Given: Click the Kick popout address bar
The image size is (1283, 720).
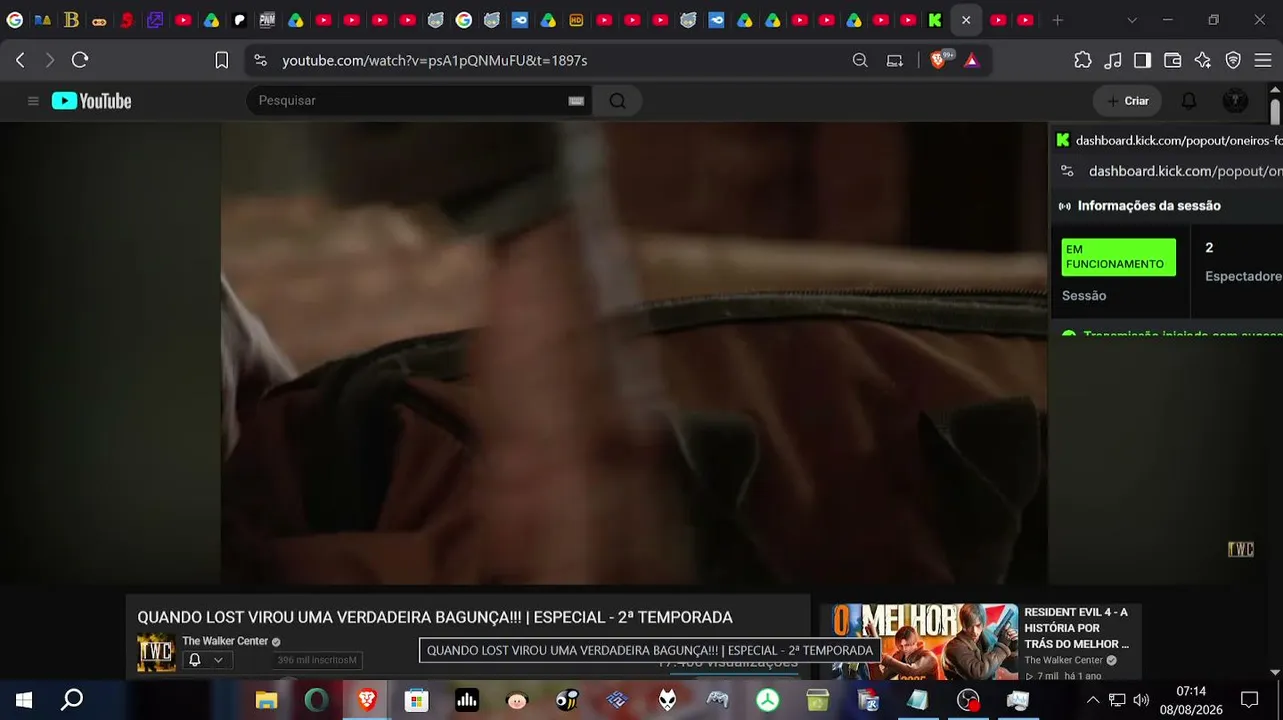Looking at the screenshot, I should pyautogui.click(x=1185, y=171).
